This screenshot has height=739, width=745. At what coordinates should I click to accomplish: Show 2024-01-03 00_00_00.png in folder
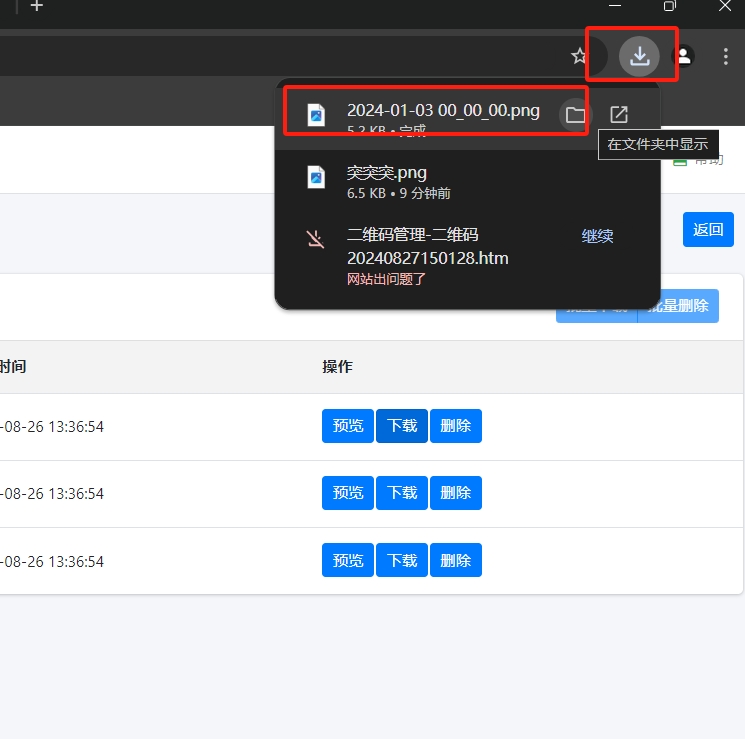pos(575,115)
